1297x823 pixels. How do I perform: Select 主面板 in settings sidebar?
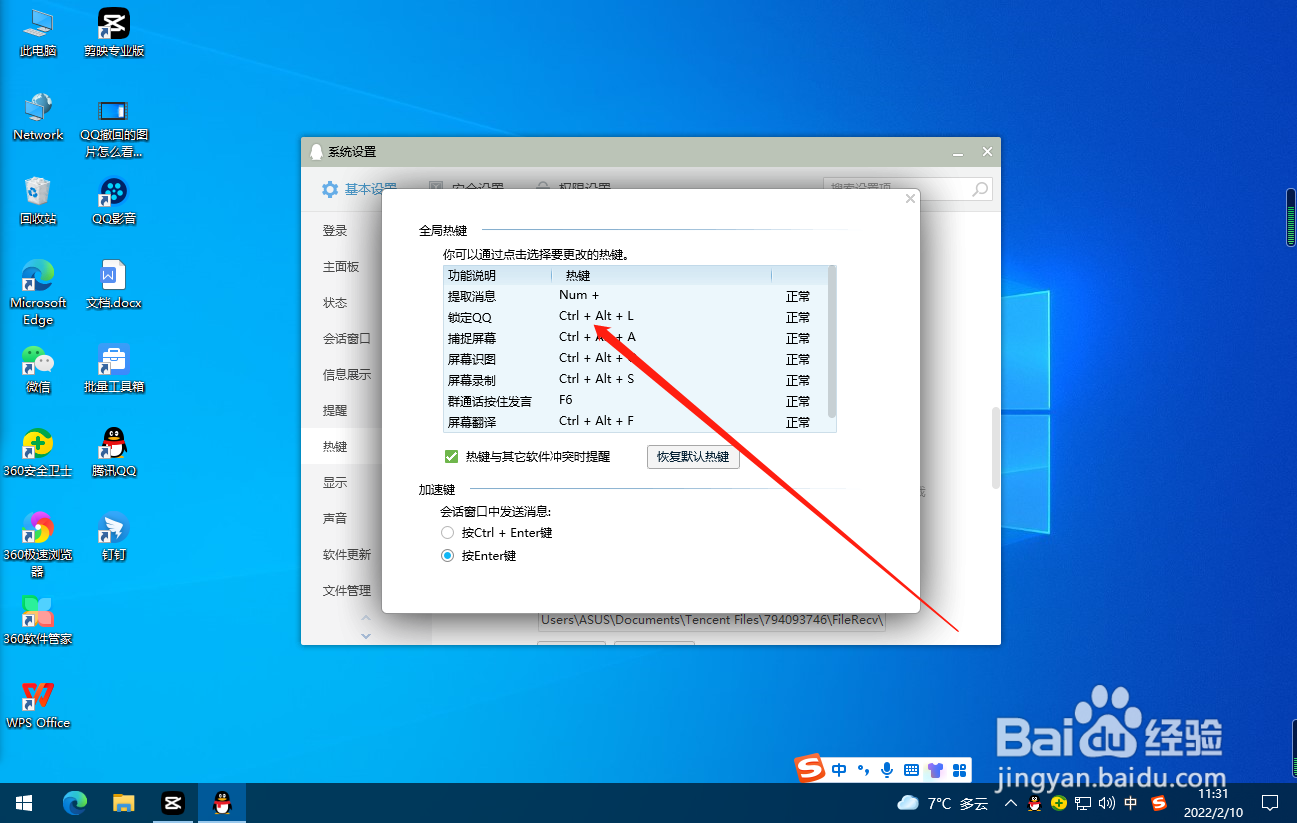tap(341, 267)
